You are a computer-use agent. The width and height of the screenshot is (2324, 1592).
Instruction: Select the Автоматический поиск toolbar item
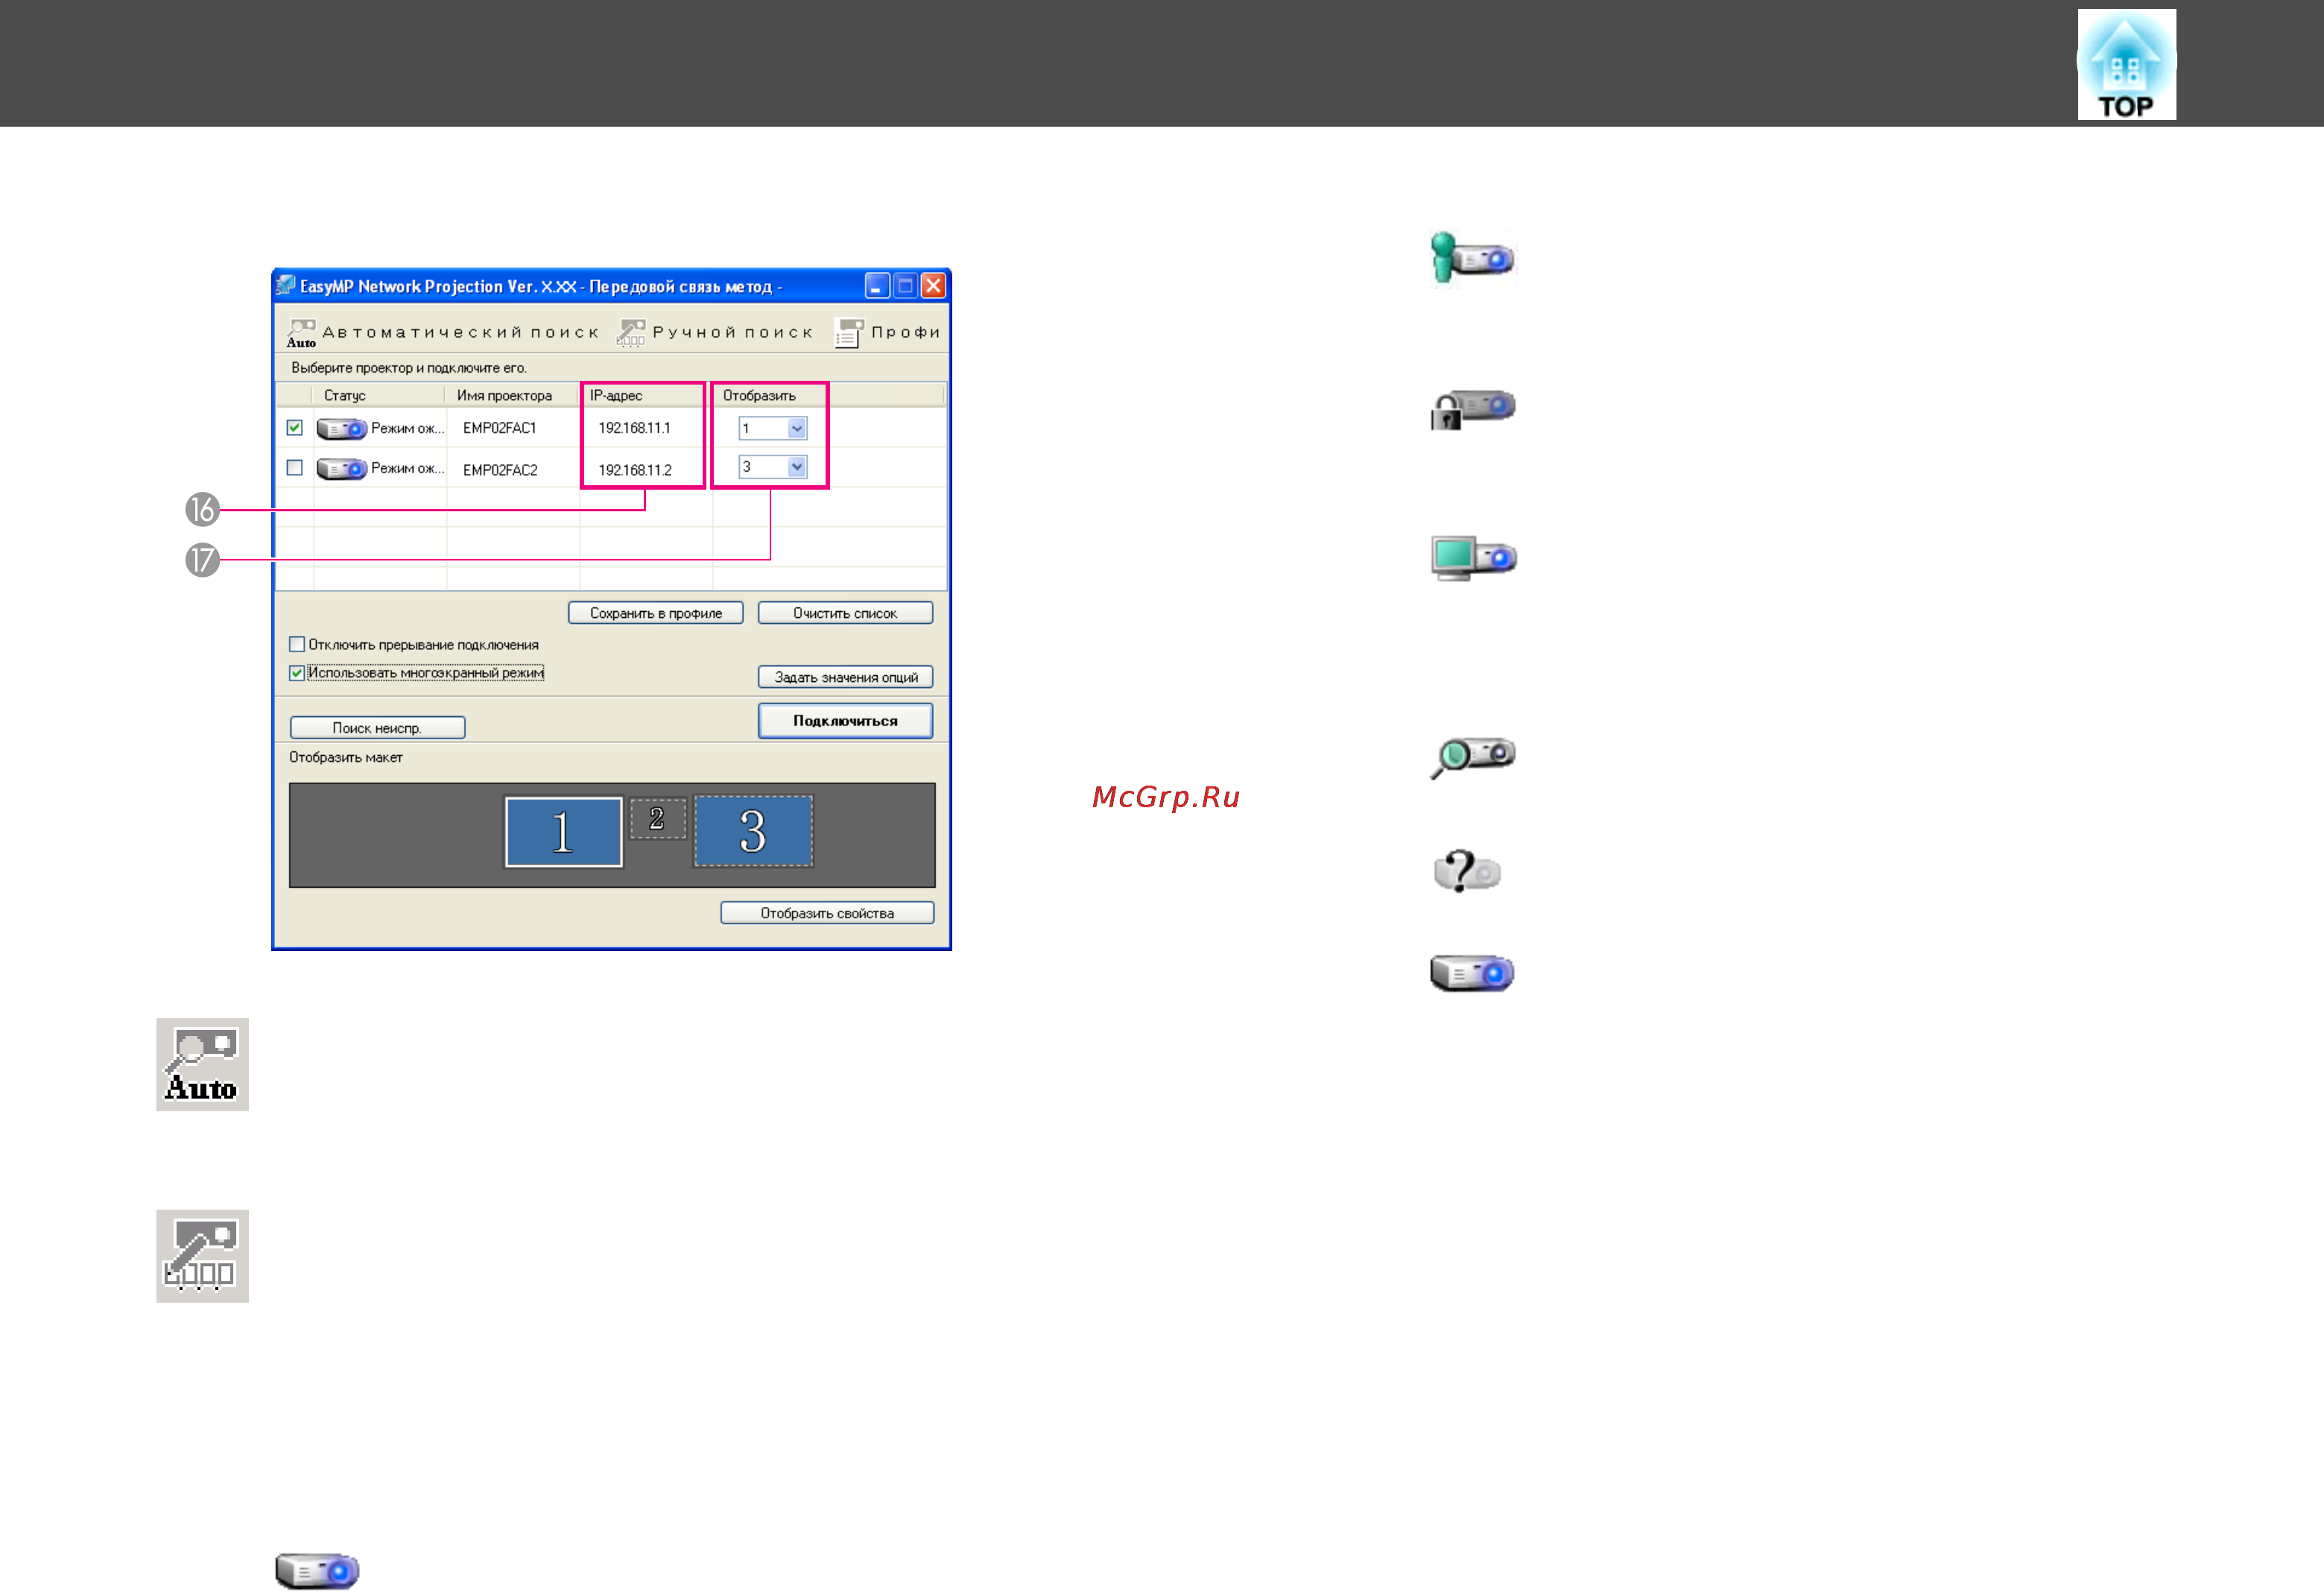(443, 333)
